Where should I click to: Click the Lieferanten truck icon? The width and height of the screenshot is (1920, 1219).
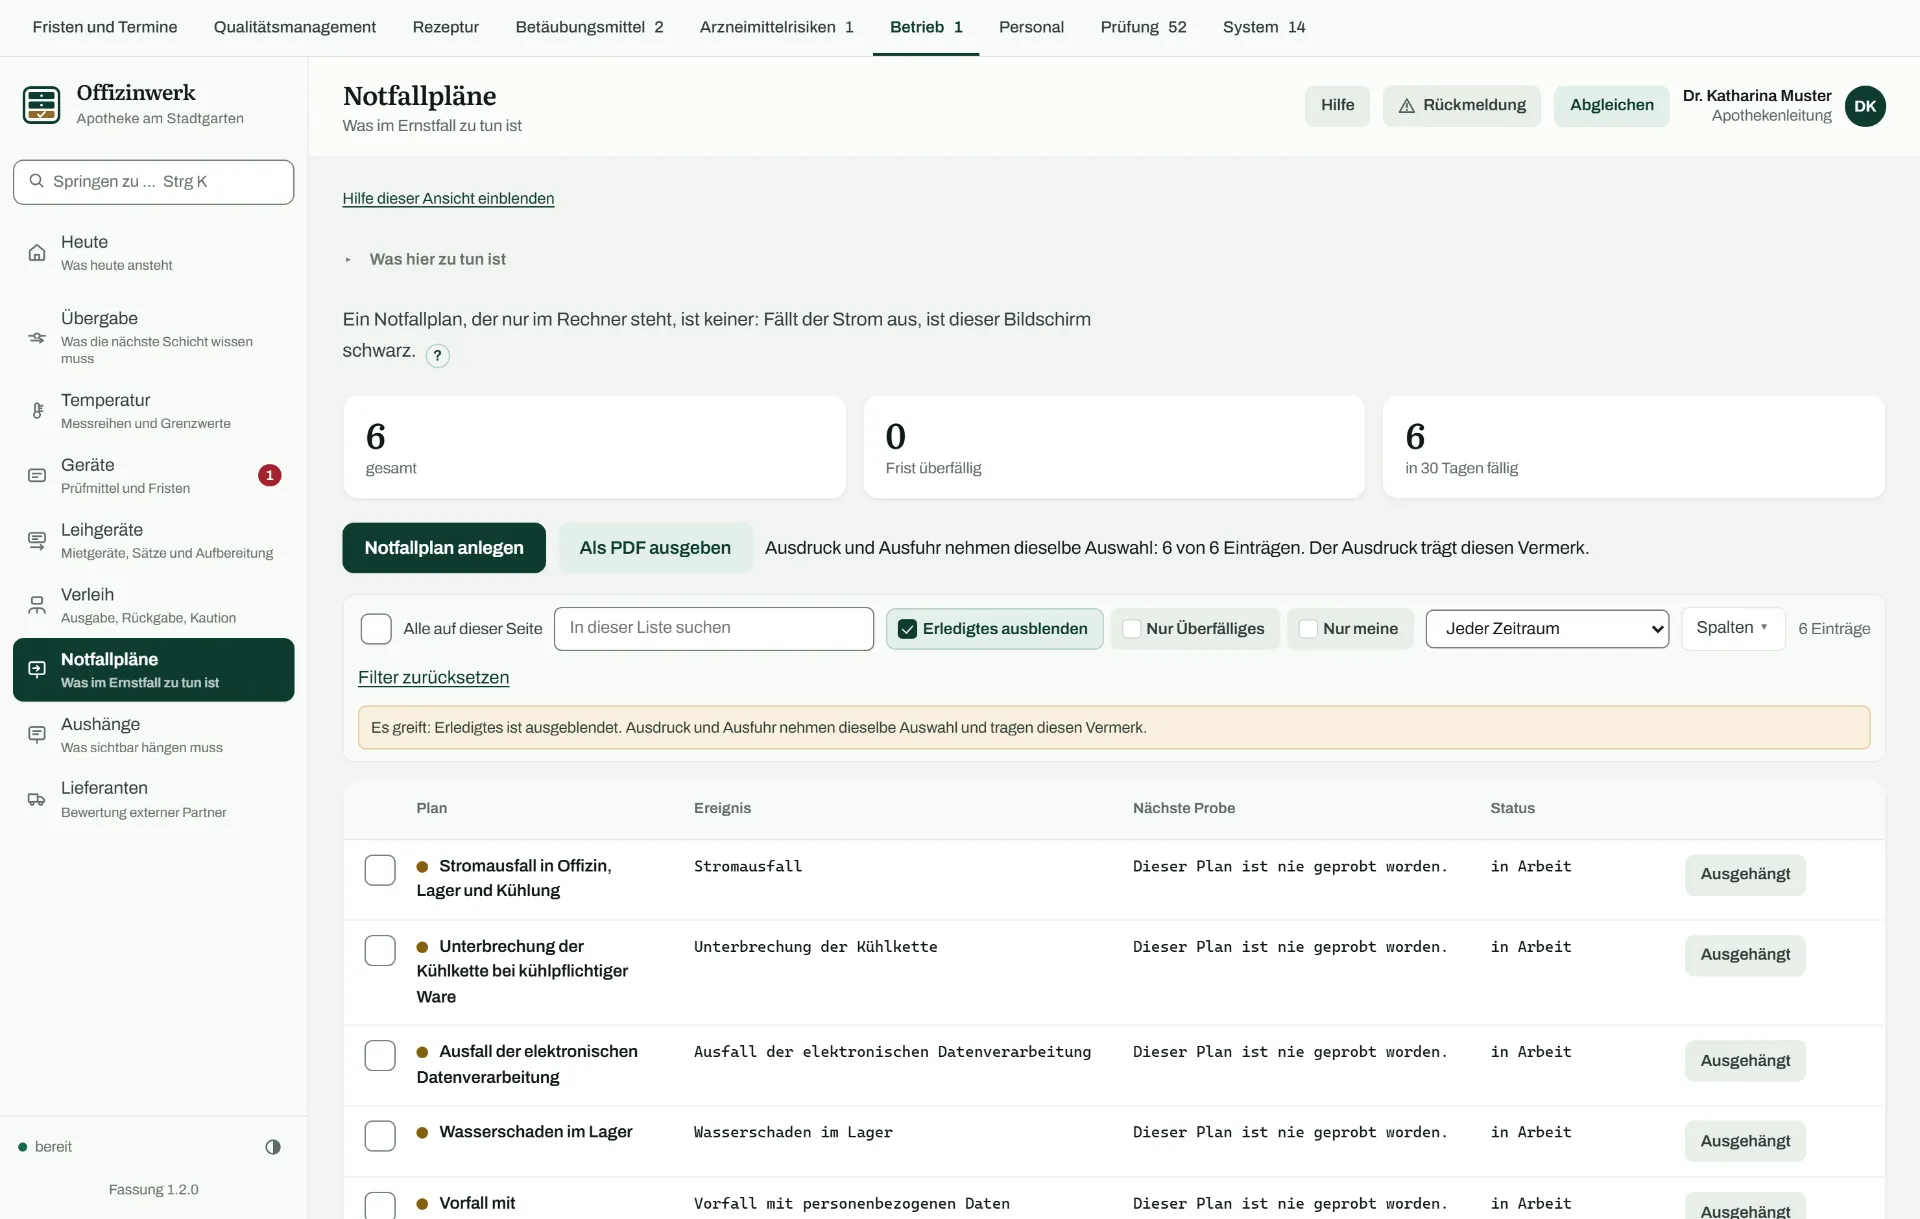click(x=37, y=799)
